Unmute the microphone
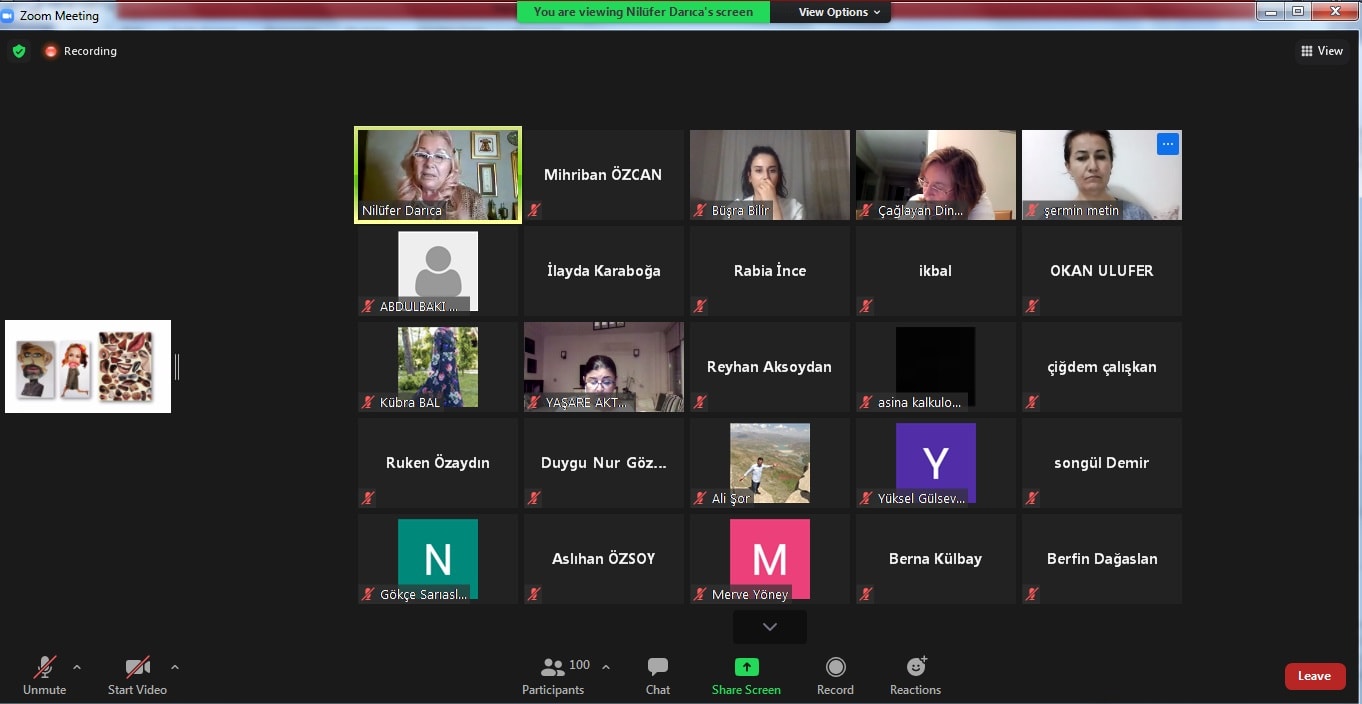This screenshot has height=704, width=1362. [44, 668]
